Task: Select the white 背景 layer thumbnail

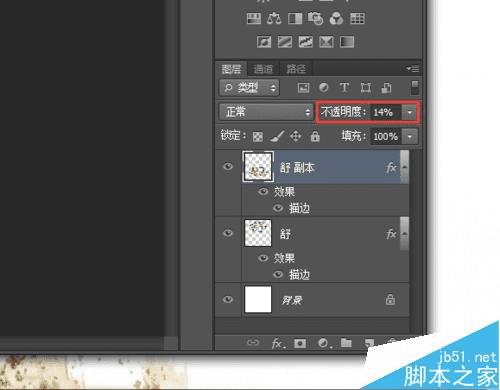Action: click(x=258, y=299)
